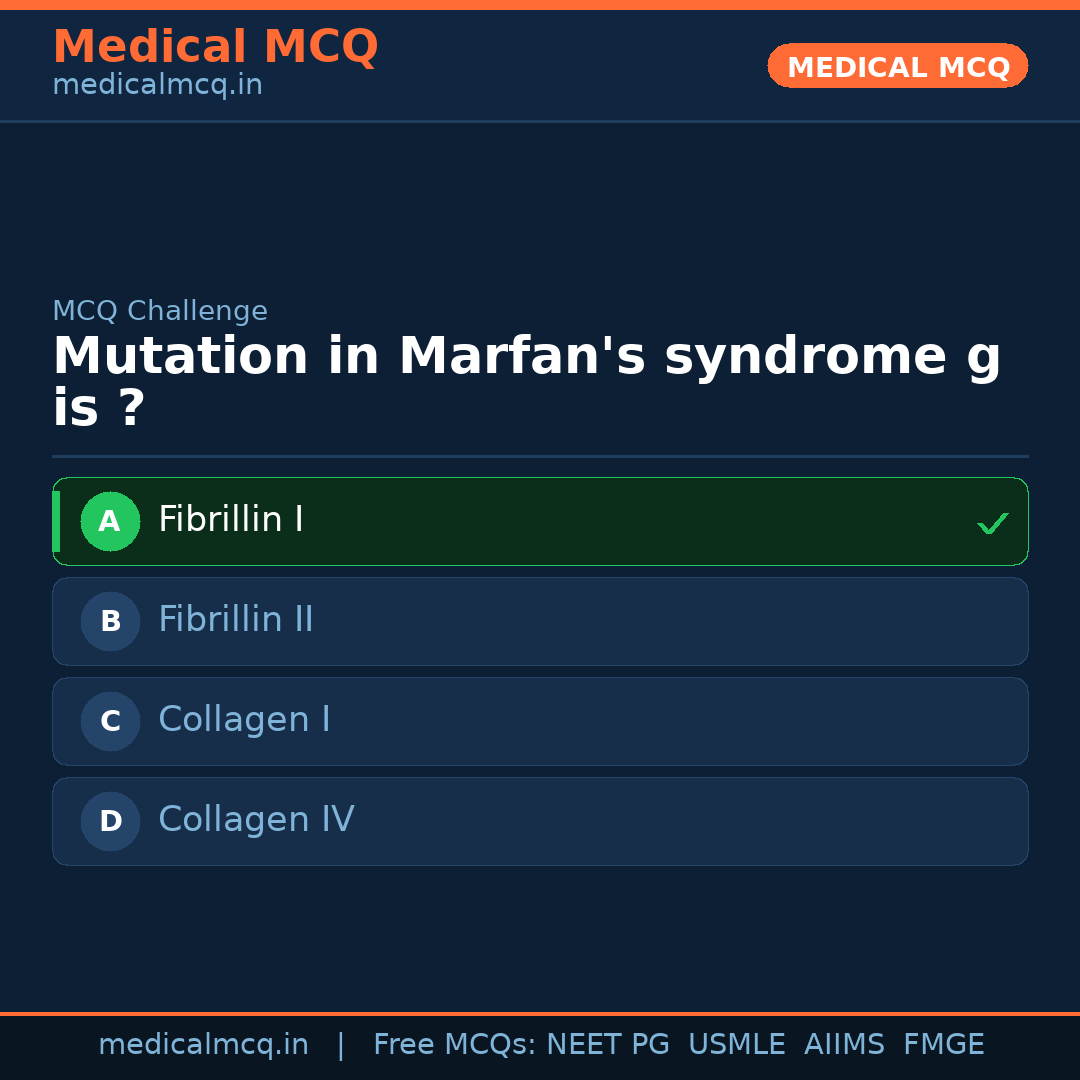Choose the C option circle
Screen dimensions: 1080x1080
(110, 721)
